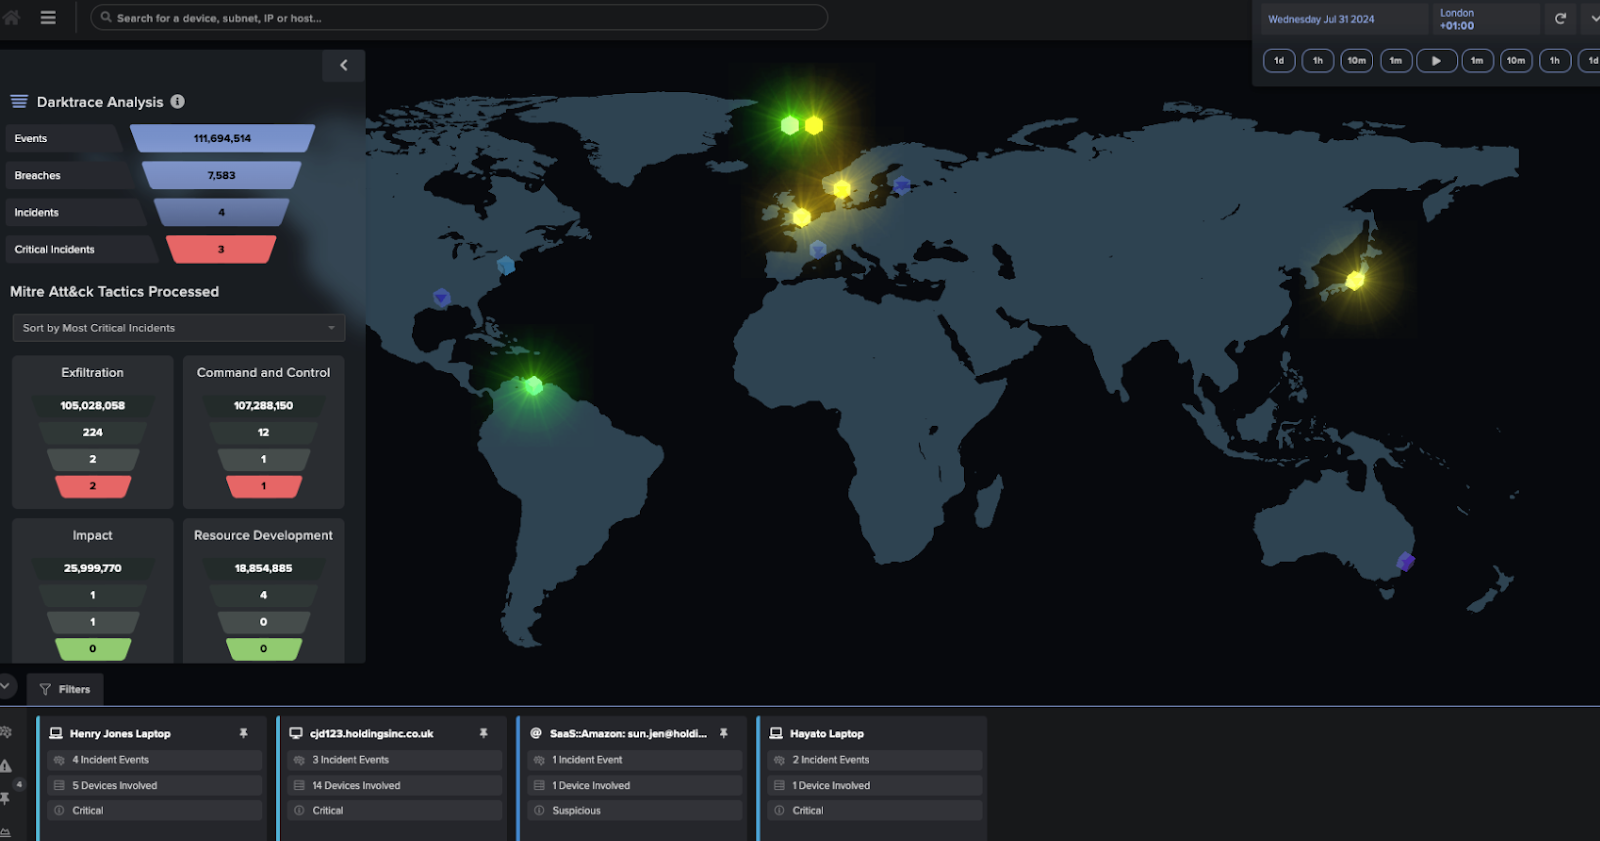Play the timeline
Viewport: 1600px width, 841px height.
1436,61
